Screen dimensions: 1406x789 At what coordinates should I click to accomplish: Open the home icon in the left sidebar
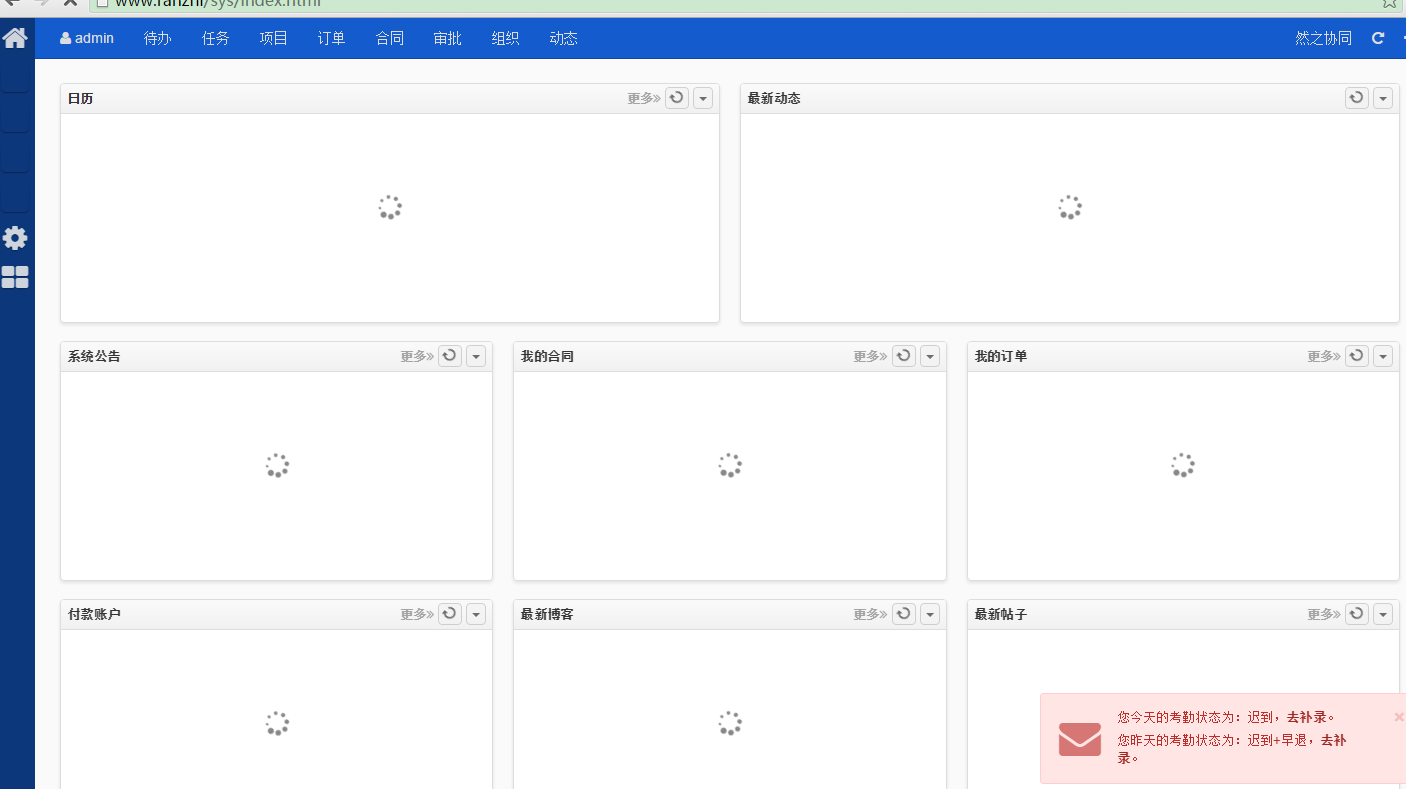[x=15, y=39]
